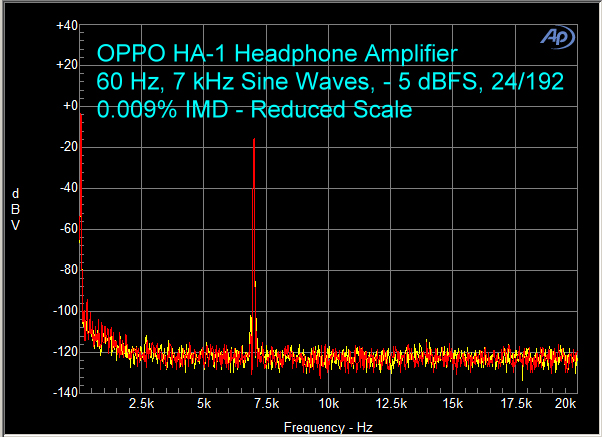Click the top of the 60 Hz peak
This screenshot has height=437, width=603.
(80, 114)
